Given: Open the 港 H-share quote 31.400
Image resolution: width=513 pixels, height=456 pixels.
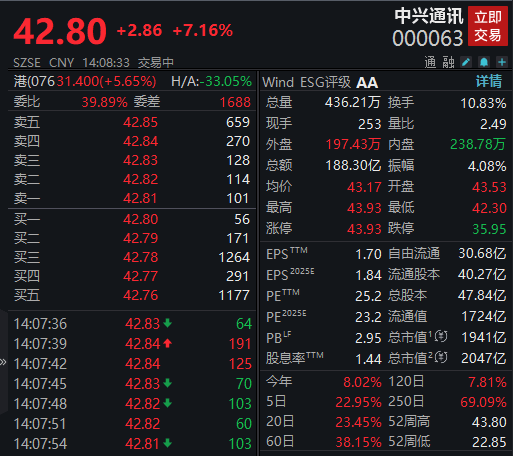Looking at the screenshot, I should 106,81.
